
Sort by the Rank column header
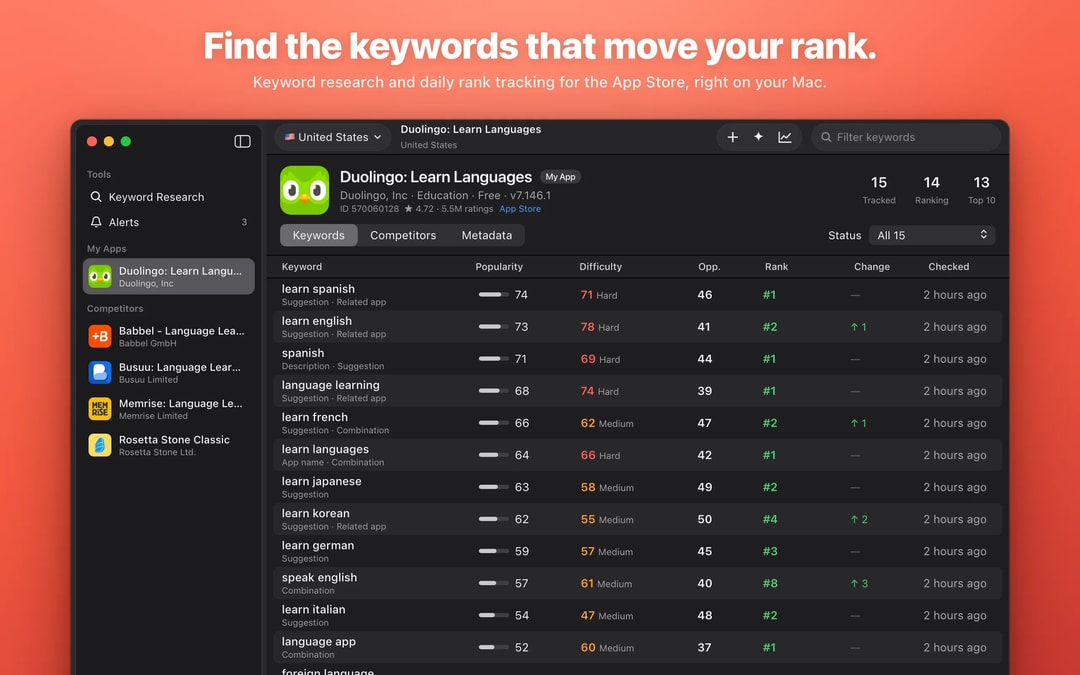click(x=776, y=267)
